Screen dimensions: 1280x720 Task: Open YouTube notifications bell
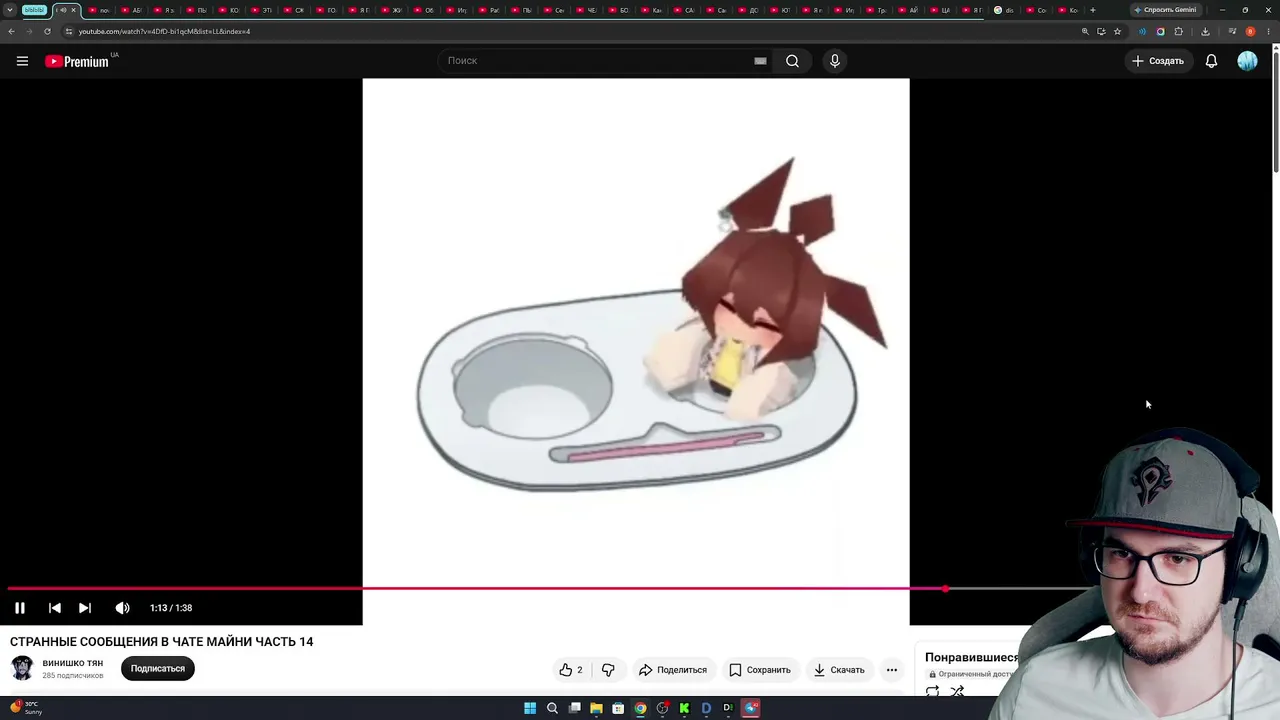click(x=1211, y=61)
